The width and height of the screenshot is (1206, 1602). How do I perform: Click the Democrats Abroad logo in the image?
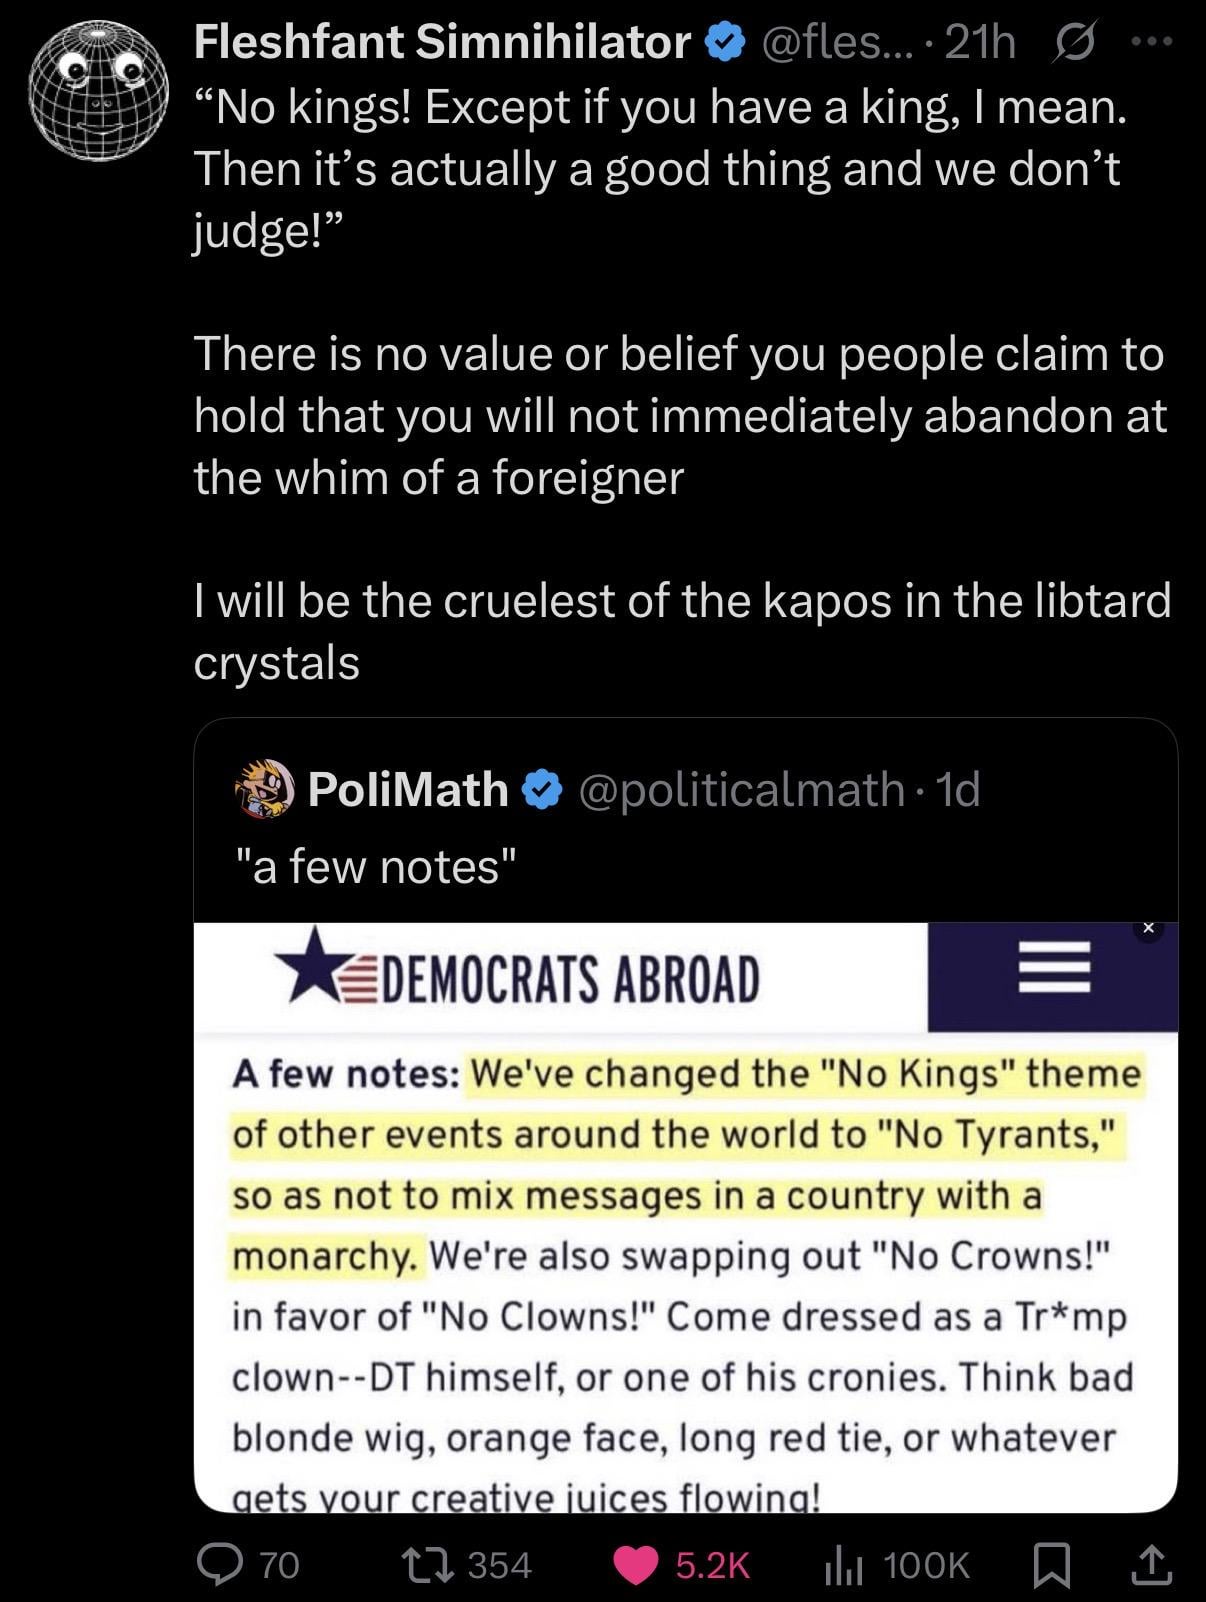(518, 978)
